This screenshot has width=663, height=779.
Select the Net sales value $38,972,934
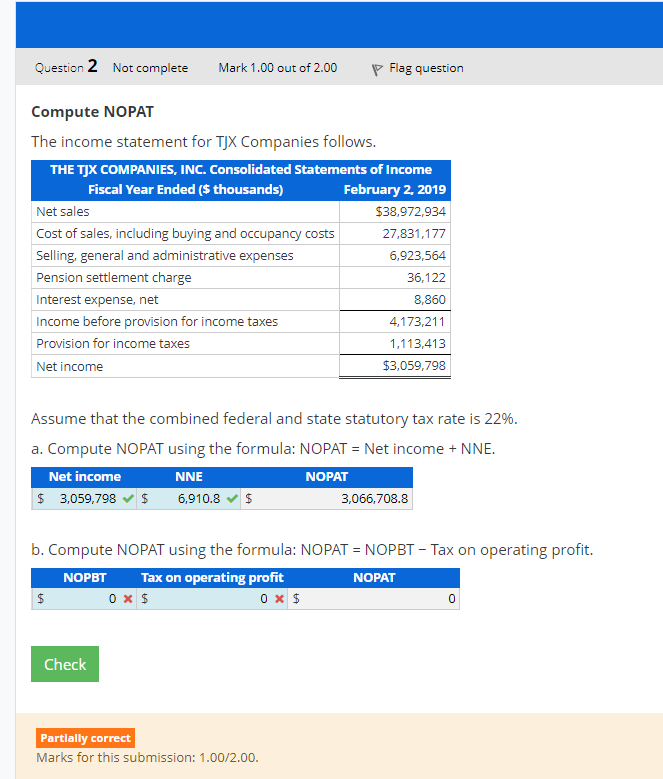click(x=410, y=212)
